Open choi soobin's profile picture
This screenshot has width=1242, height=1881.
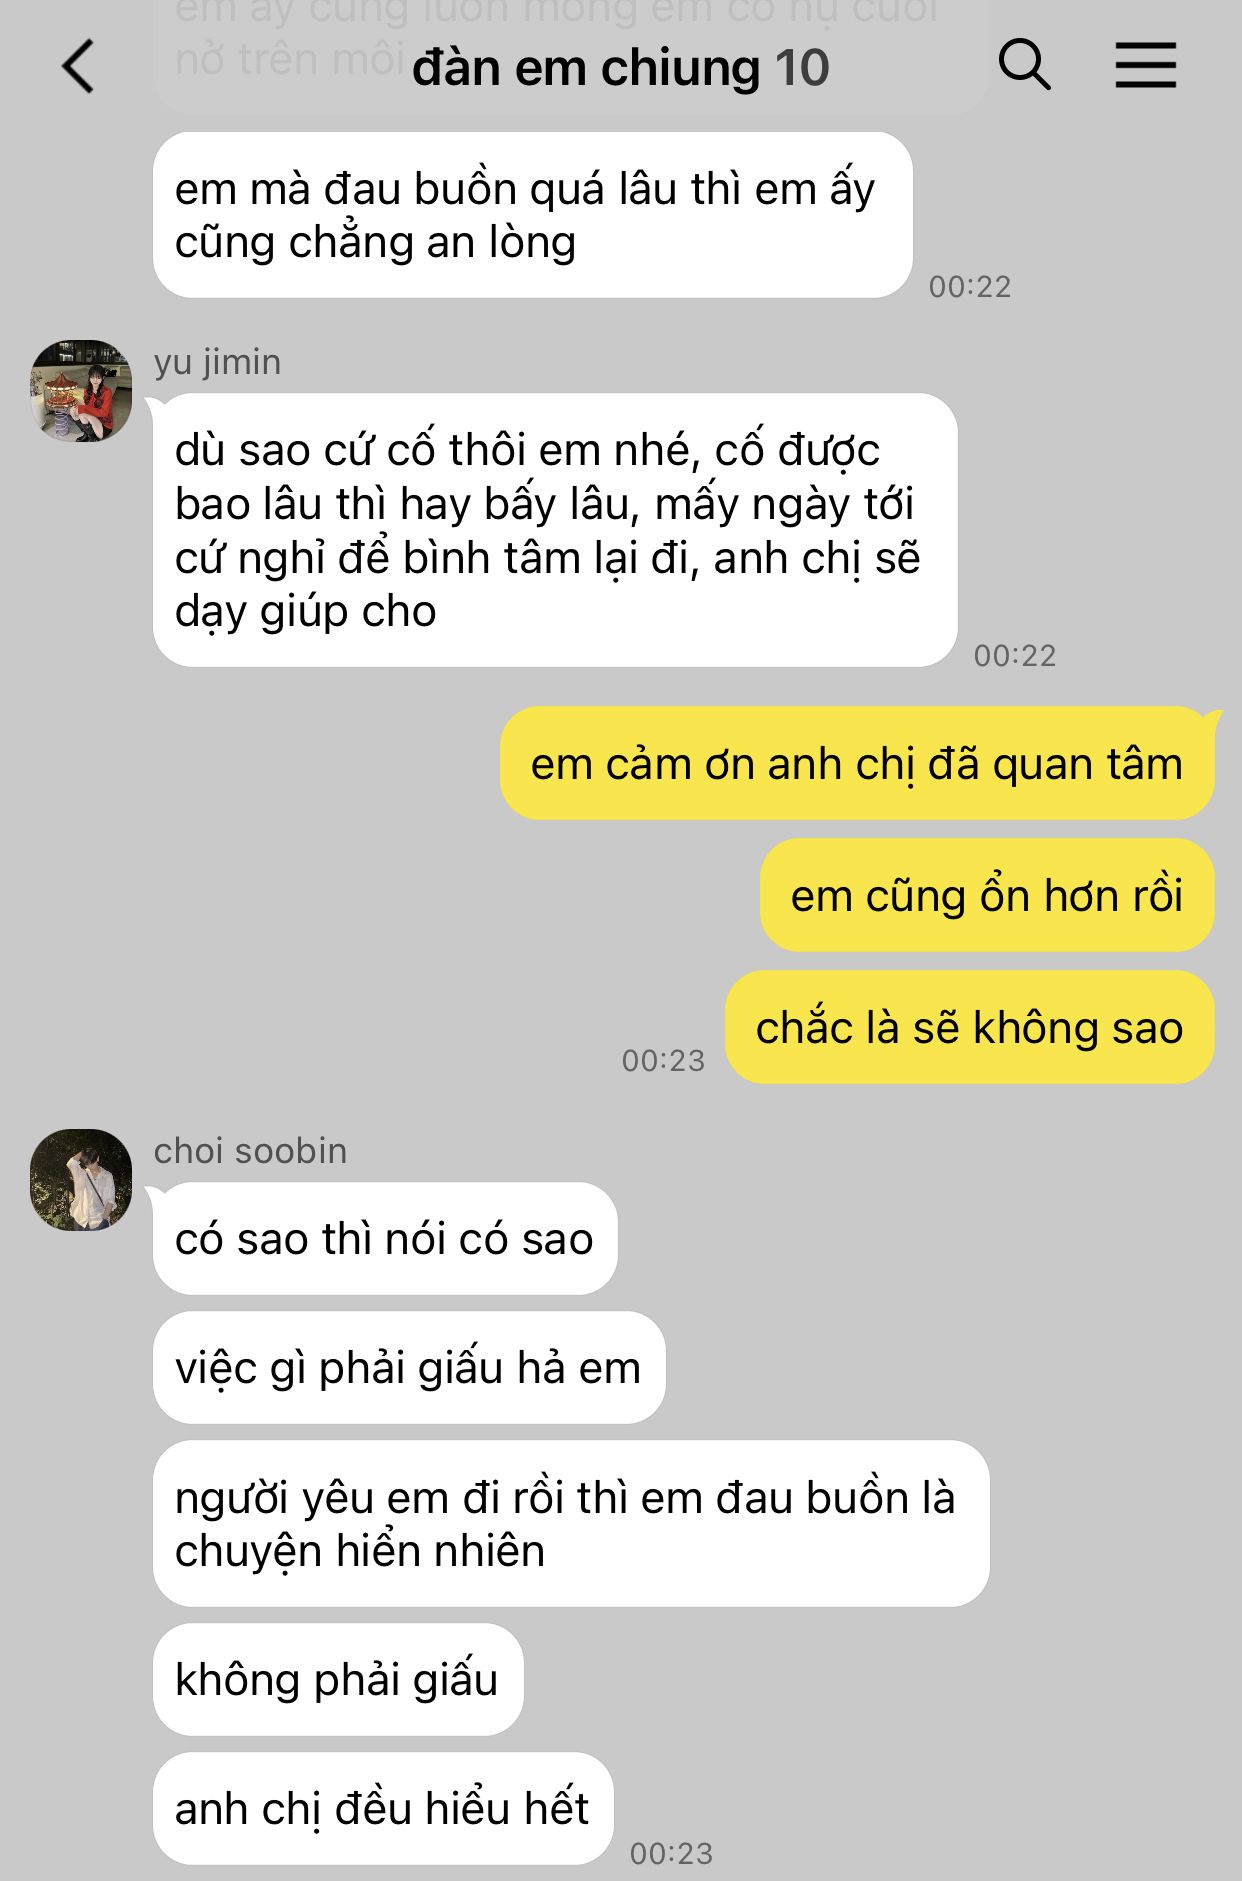click(x=81, y=1180)
